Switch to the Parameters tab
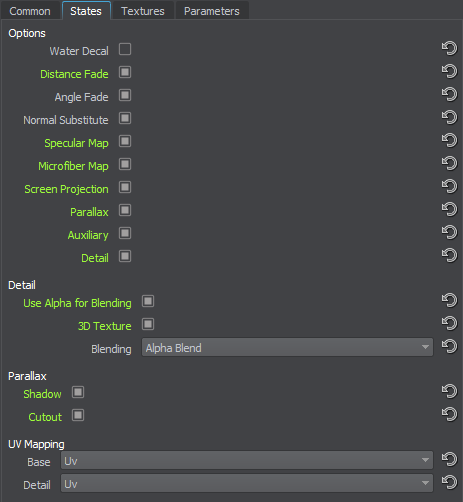Viewport: 463px width, 502px height. (212, 11)
